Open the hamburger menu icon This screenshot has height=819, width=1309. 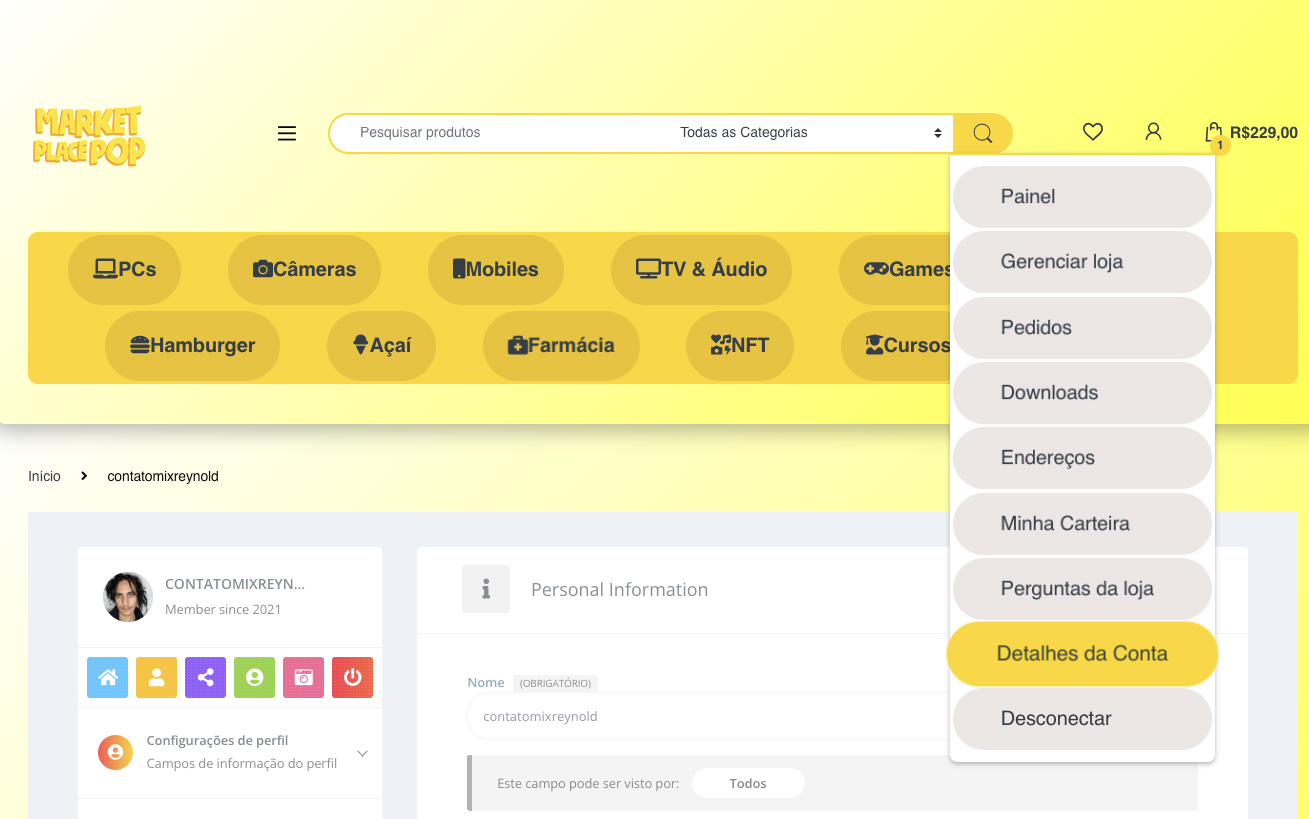coord(287,133)
